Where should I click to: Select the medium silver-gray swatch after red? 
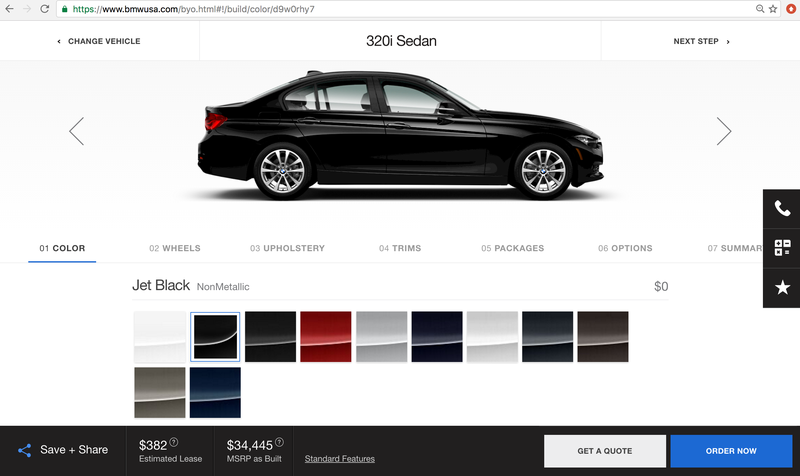(381, 337)
